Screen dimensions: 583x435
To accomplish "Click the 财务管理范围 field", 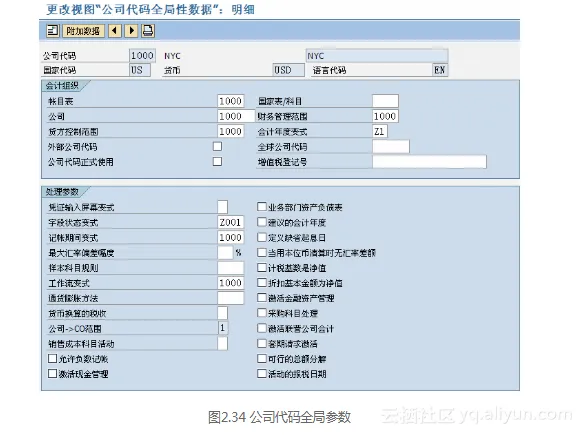I will 385,116.
